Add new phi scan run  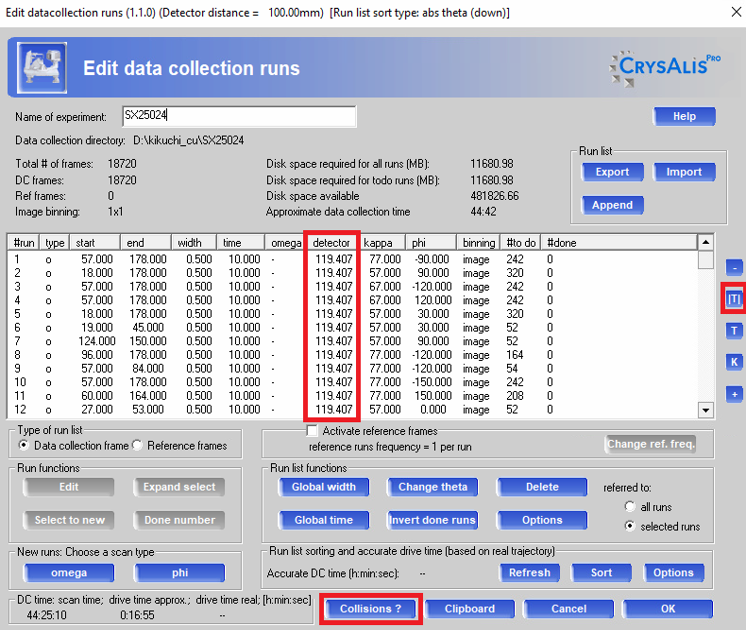point(180,572)
